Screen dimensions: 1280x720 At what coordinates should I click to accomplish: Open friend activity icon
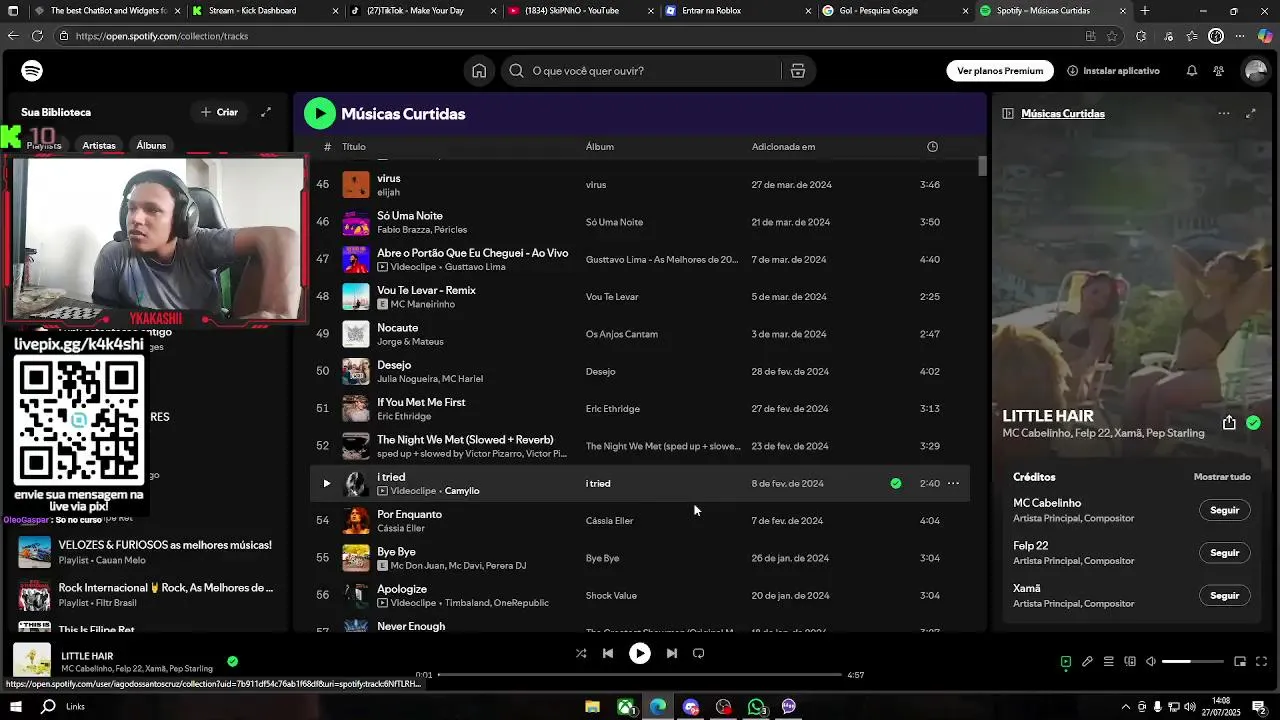pos(1218,71)
